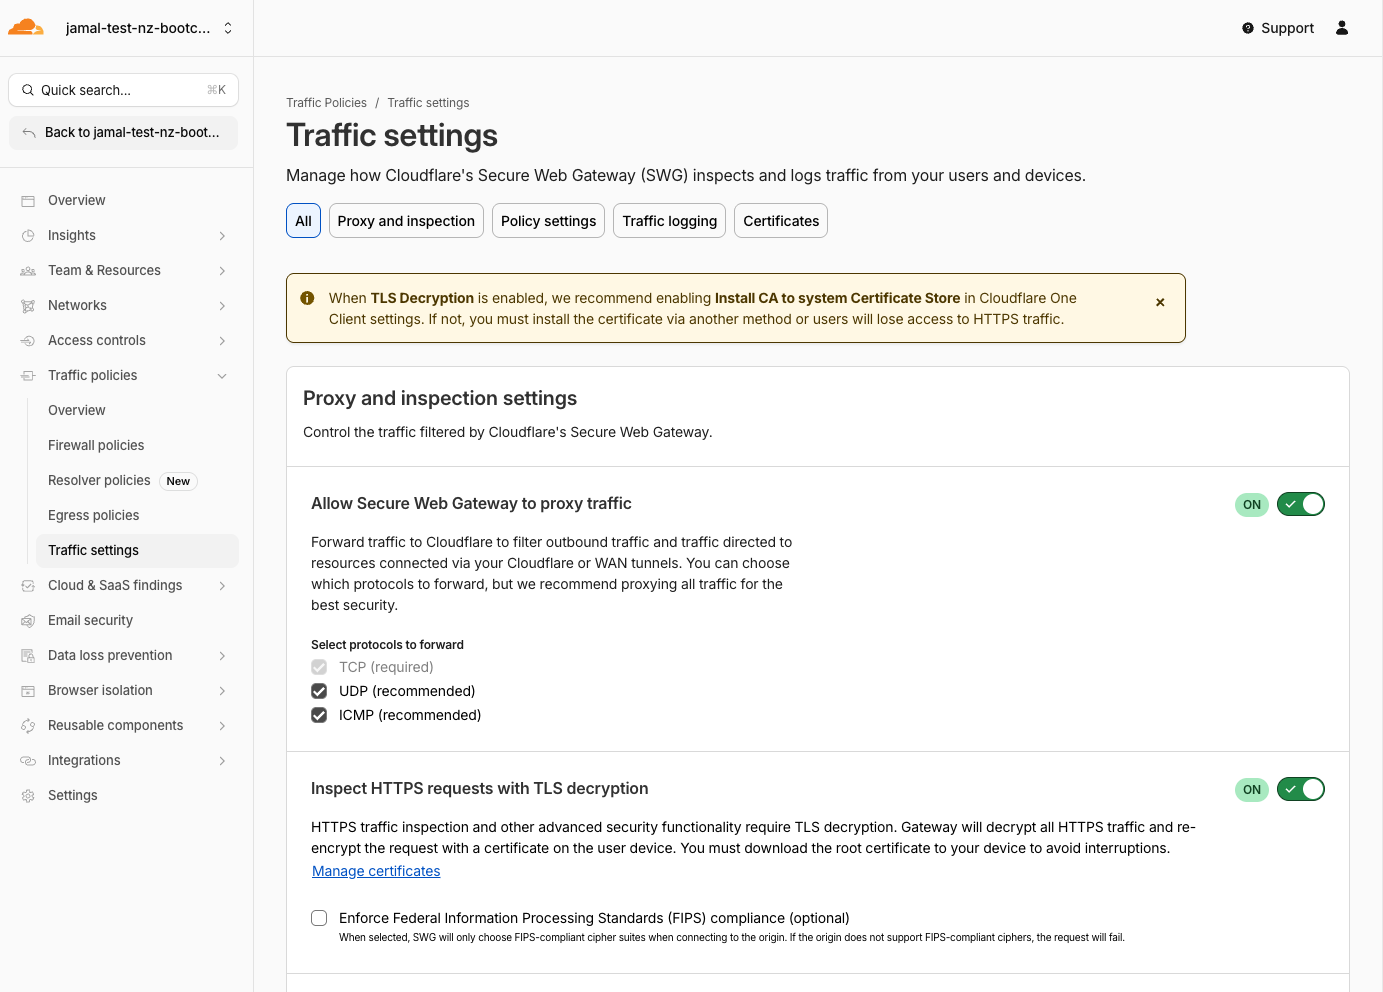The height and width of the screenshot is (992, 1383).
Task: Click the Quick search magnifier icon
Action: coord(28,90)
